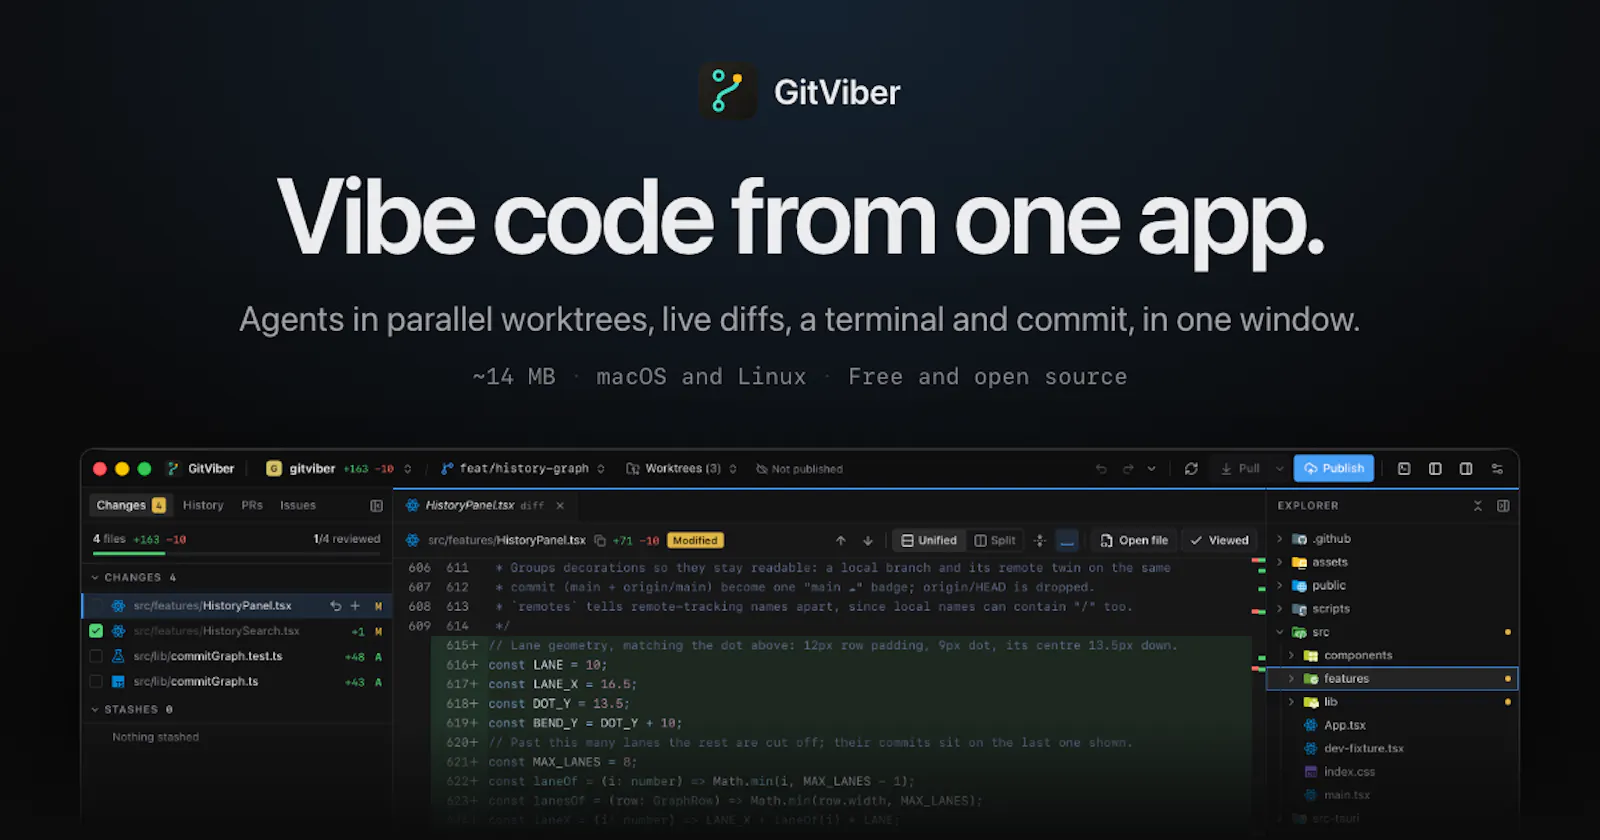The height and width of the screenshot is (840, 1600).
Task: Close the HistoryPanel.tsx diff tab
Action: 560,506
